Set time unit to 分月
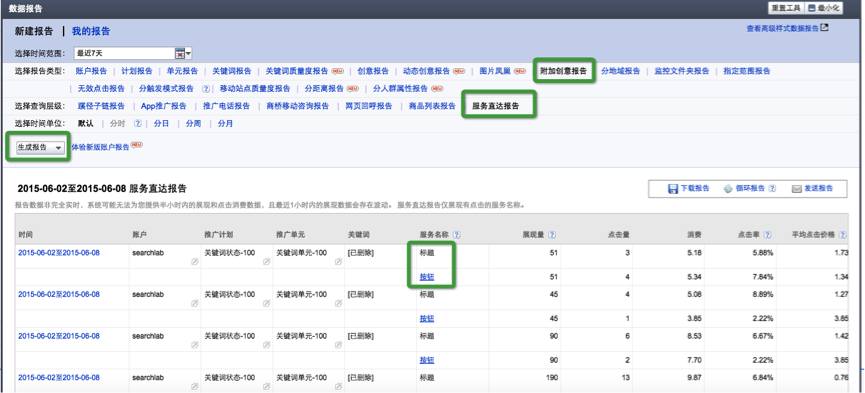865x393 pixels. (225, 124)
